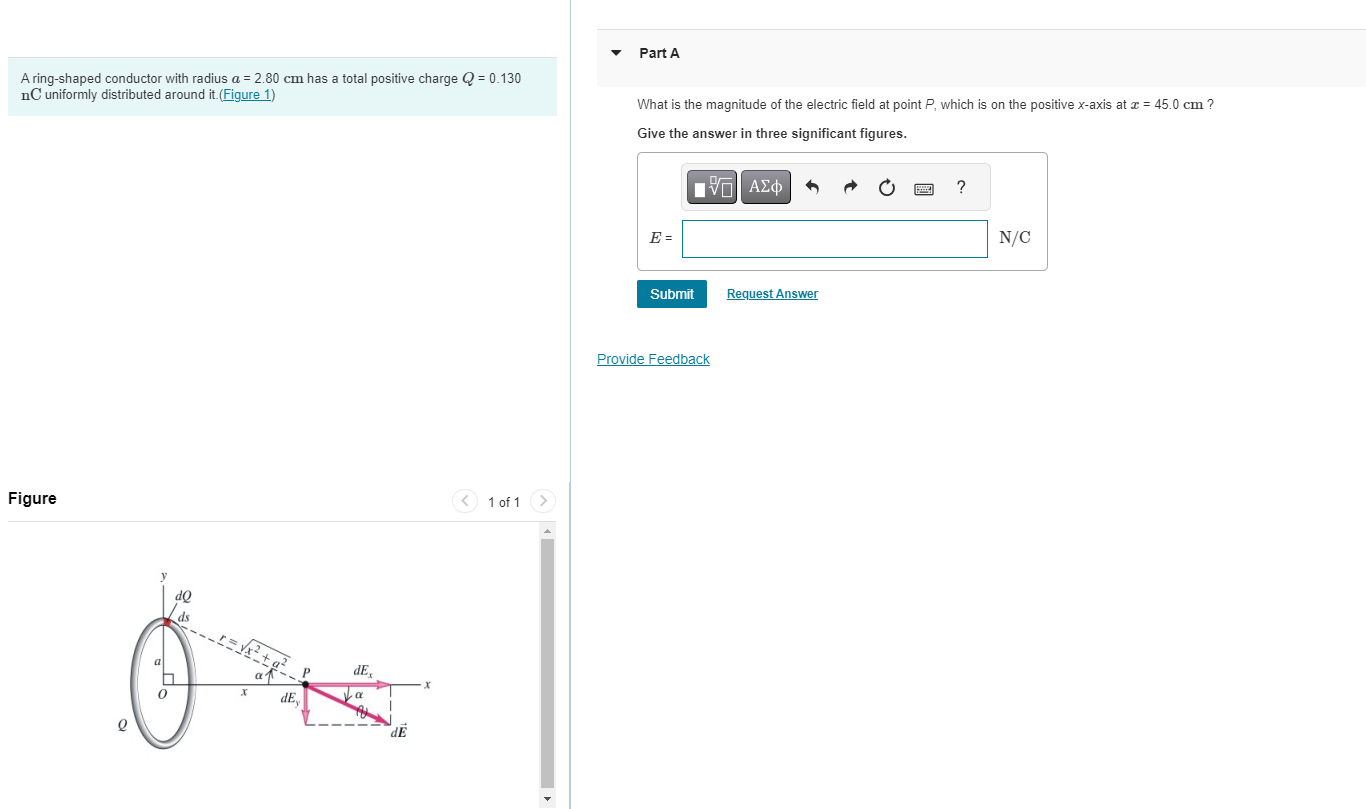This screenshot has height=809, width=1366.
Task: Click inside the E = answer input box
Action: click(834, 238)
